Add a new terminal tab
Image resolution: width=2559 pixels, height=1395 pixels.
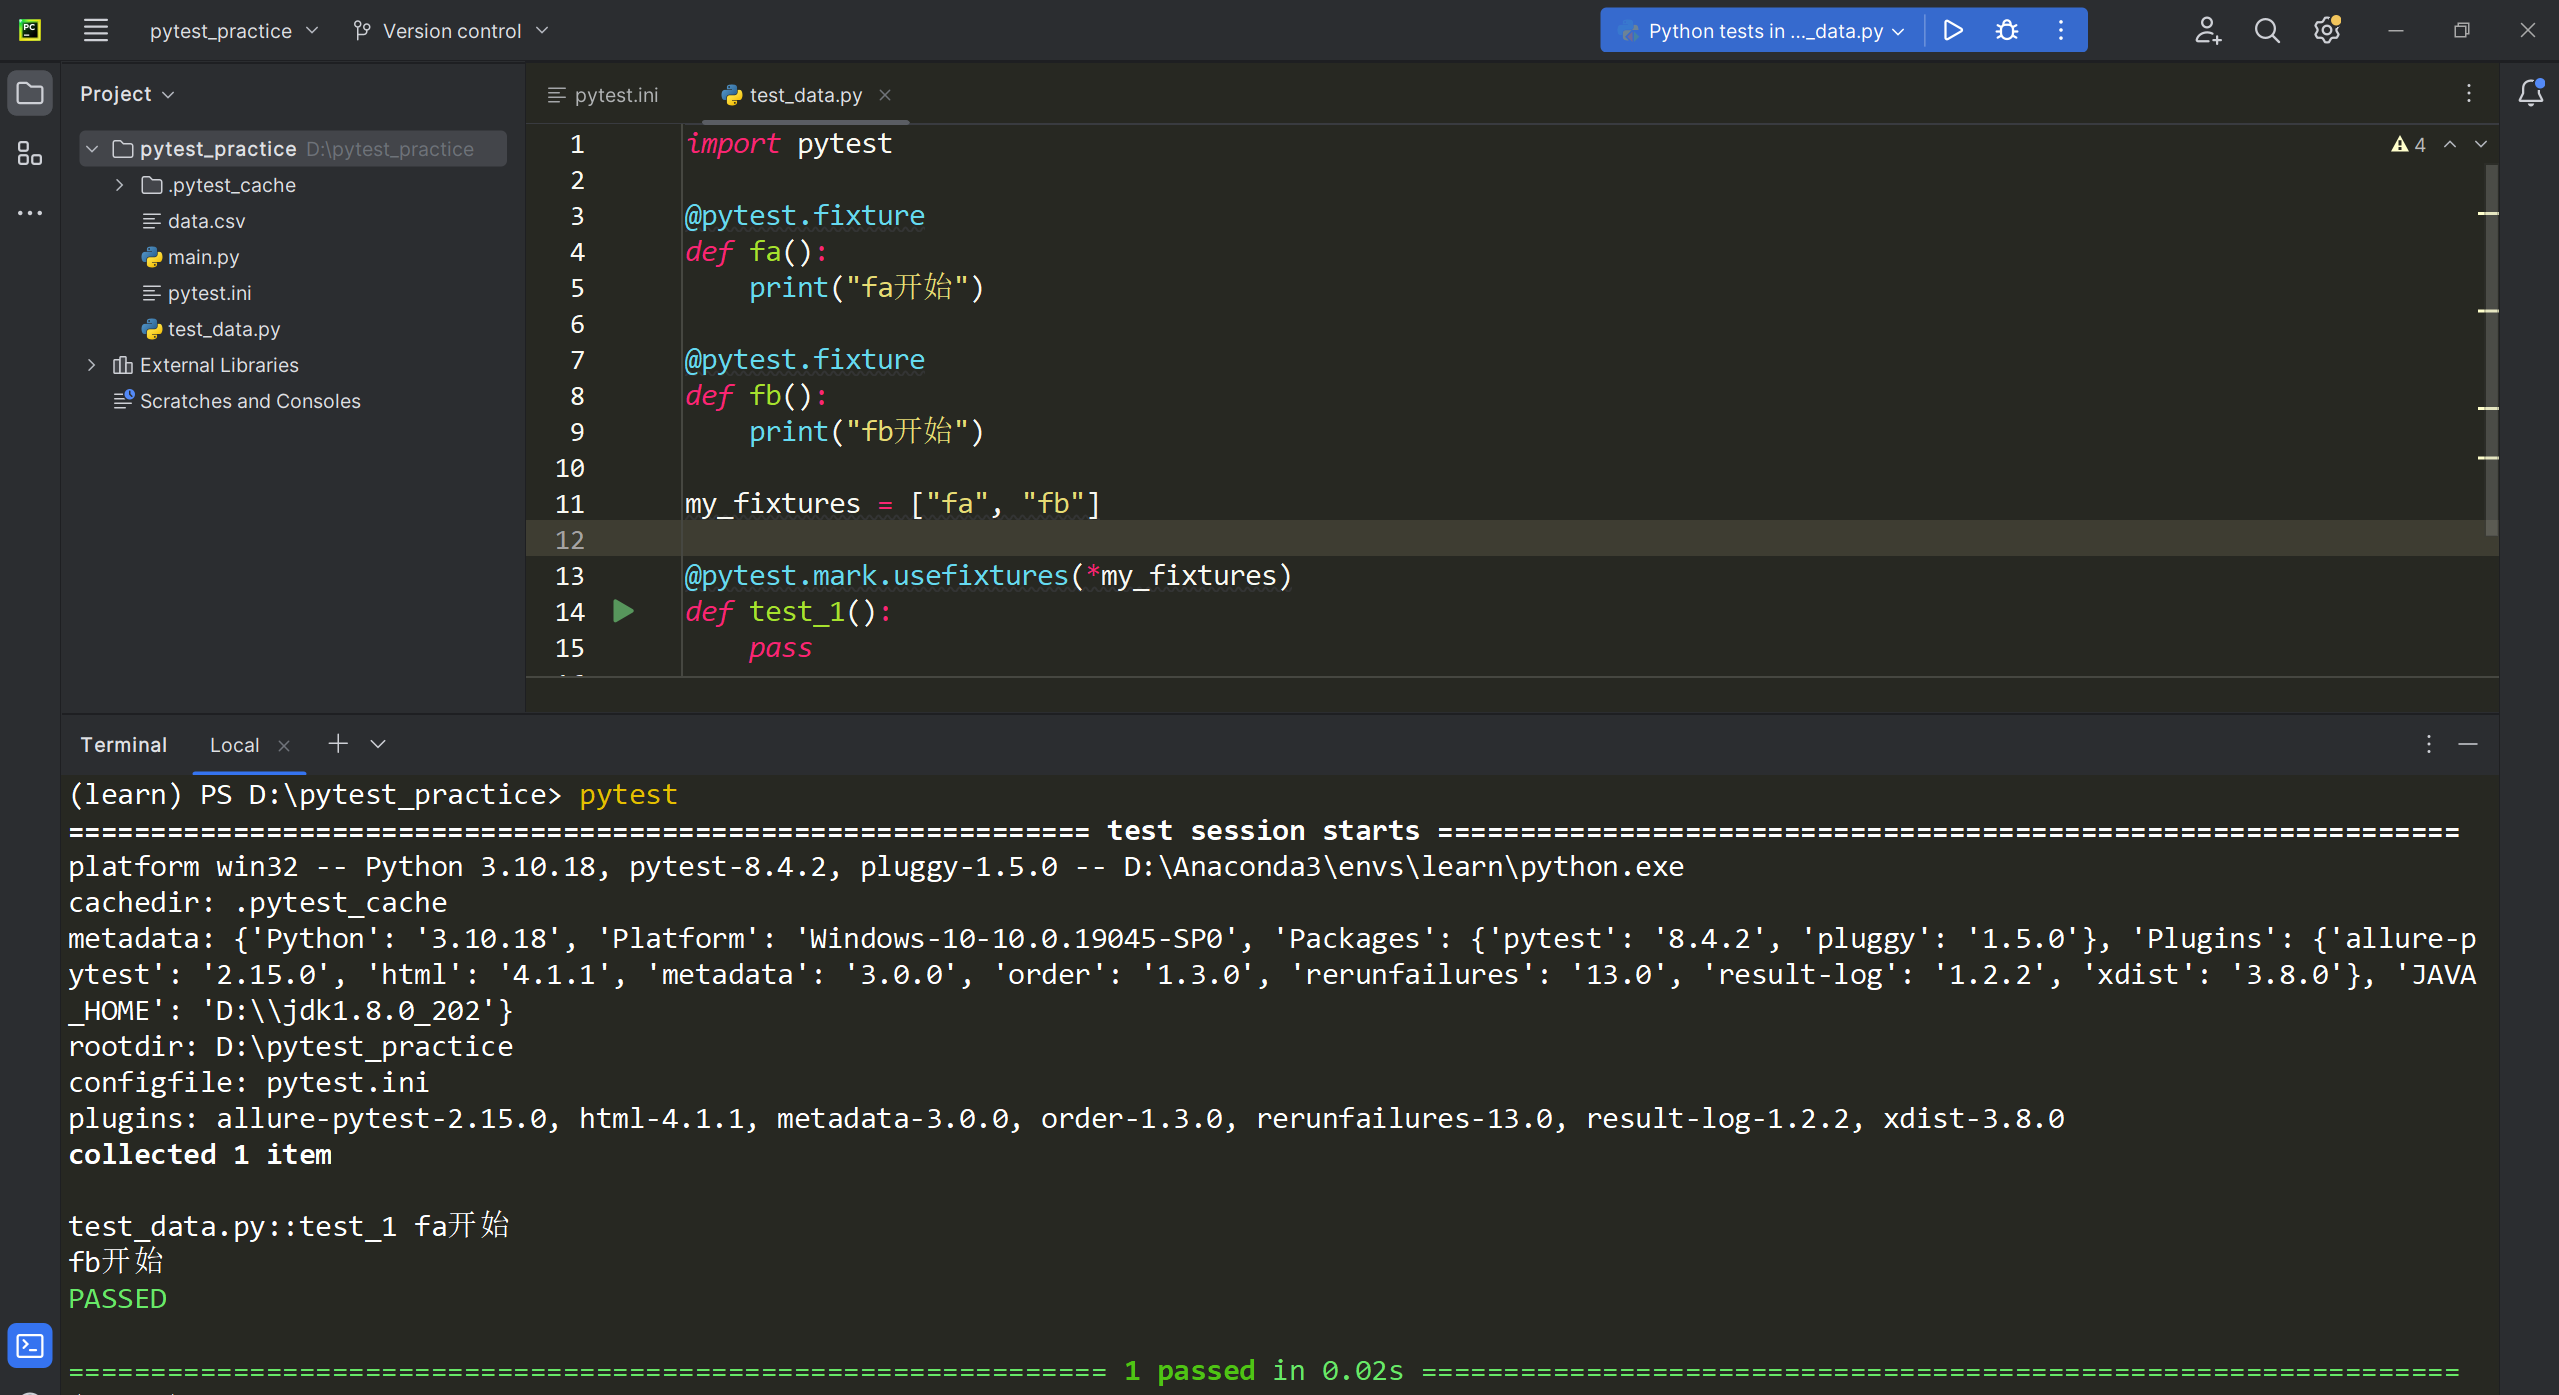(338, 744)
